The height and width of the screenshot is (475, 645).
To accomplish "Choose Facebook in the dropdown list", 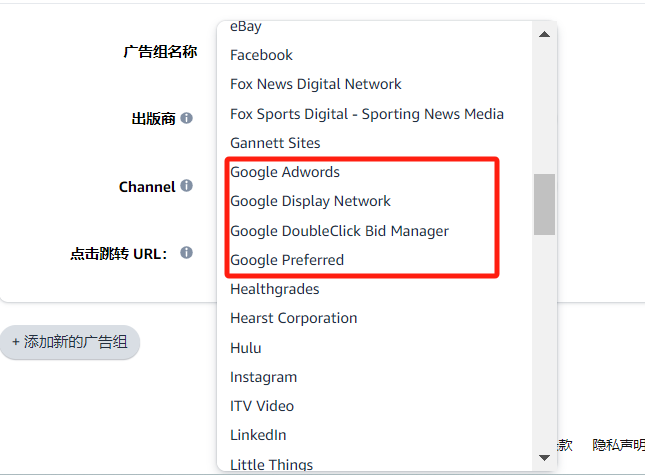I will 261,55.
